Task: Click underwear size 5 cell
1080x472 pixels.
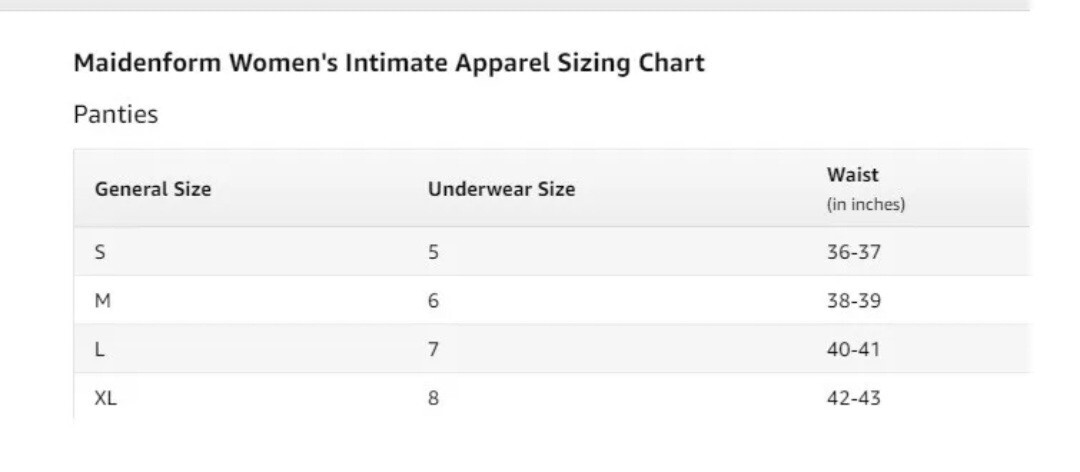Action: point(433,252)
